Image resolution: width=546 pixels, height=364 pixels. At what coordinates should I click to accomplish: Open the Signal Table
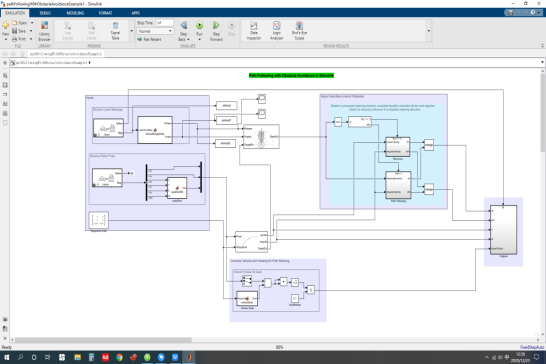(x=115, y=31)
